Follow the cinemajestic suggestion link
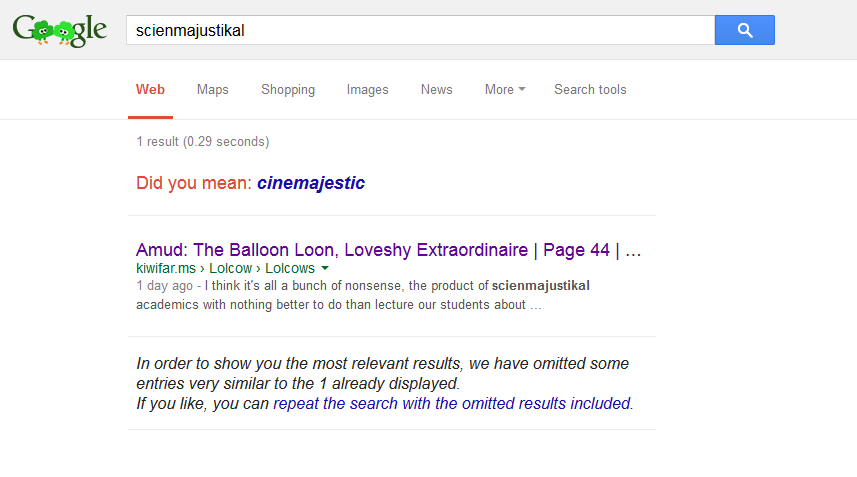The image size is (857, 477). tap(311, 183)
